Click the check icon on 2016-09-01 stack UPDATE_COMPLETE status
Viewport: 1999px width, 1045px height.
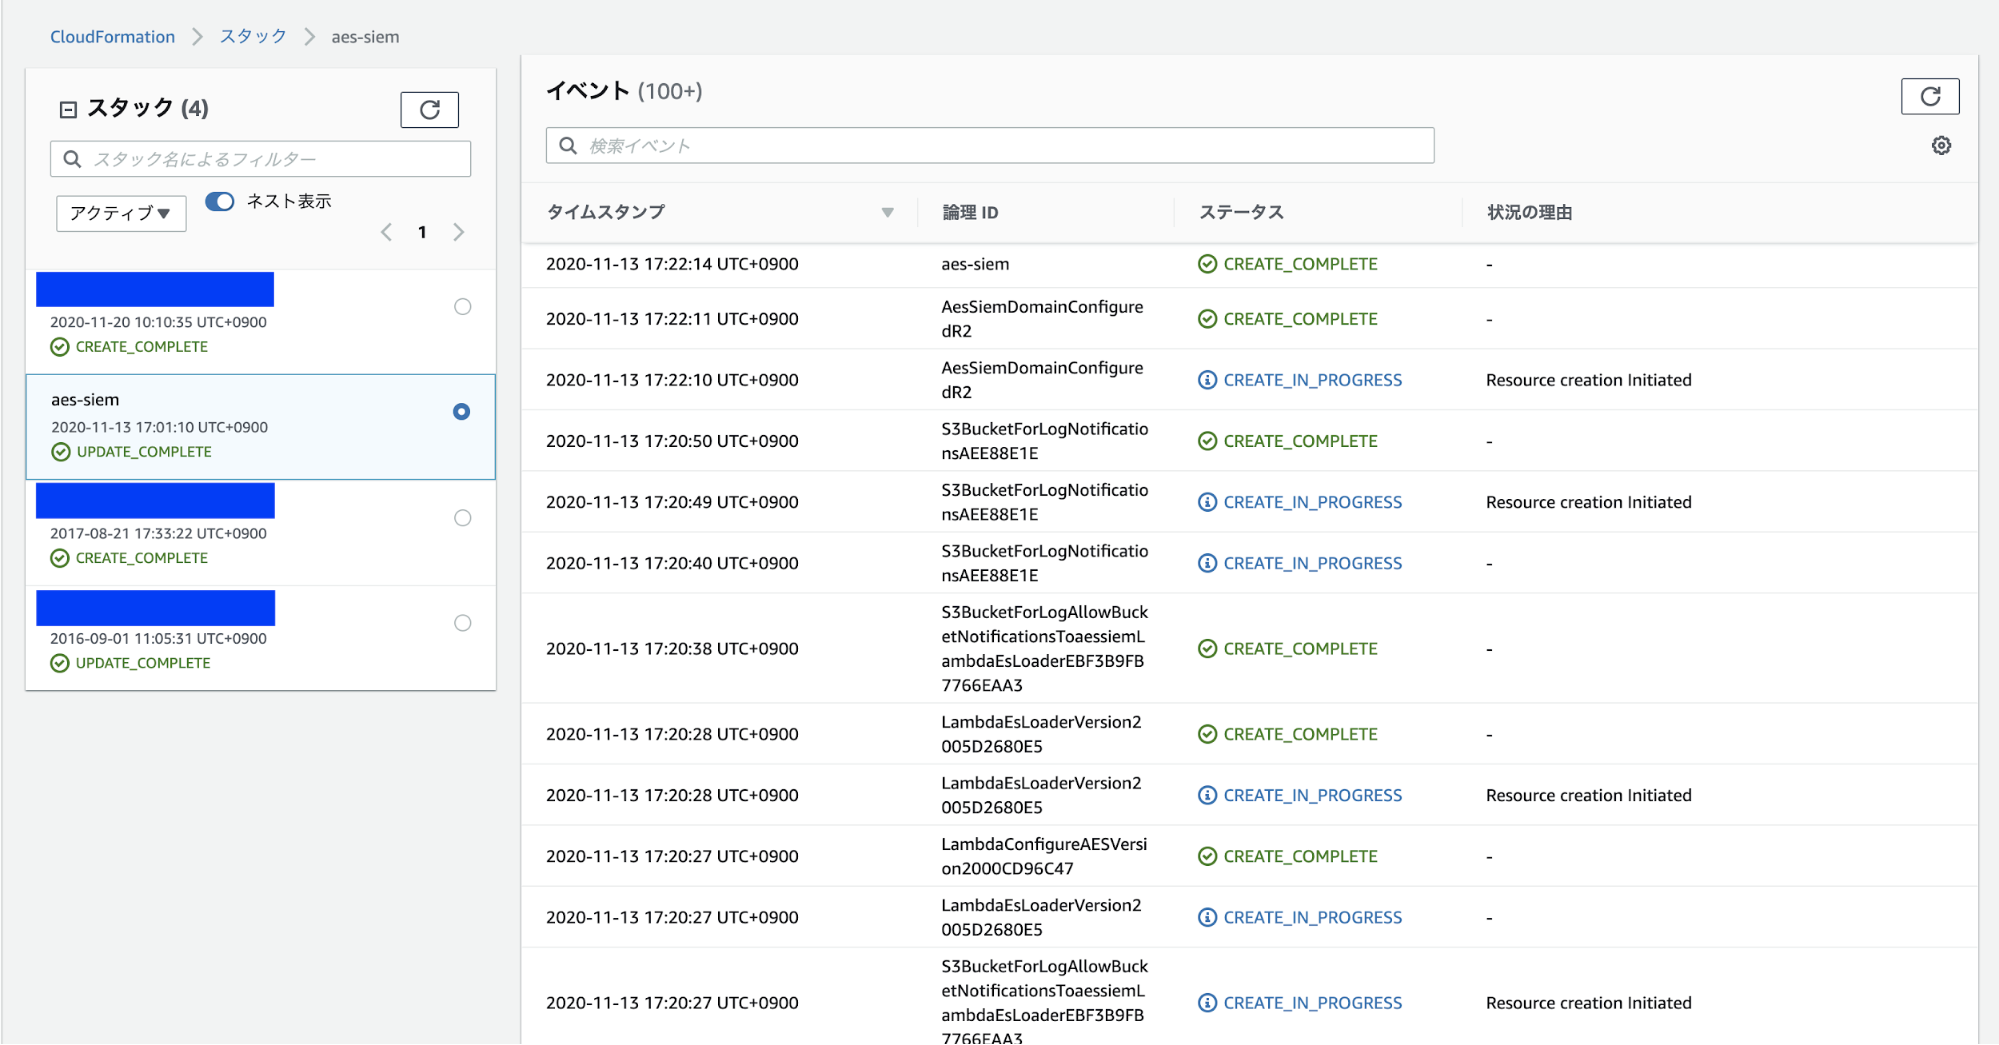point(60,663)
